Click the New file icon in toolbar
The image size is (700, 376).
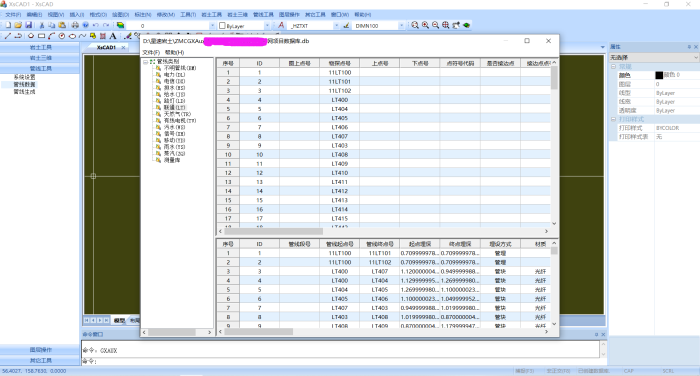coord(8,25)
